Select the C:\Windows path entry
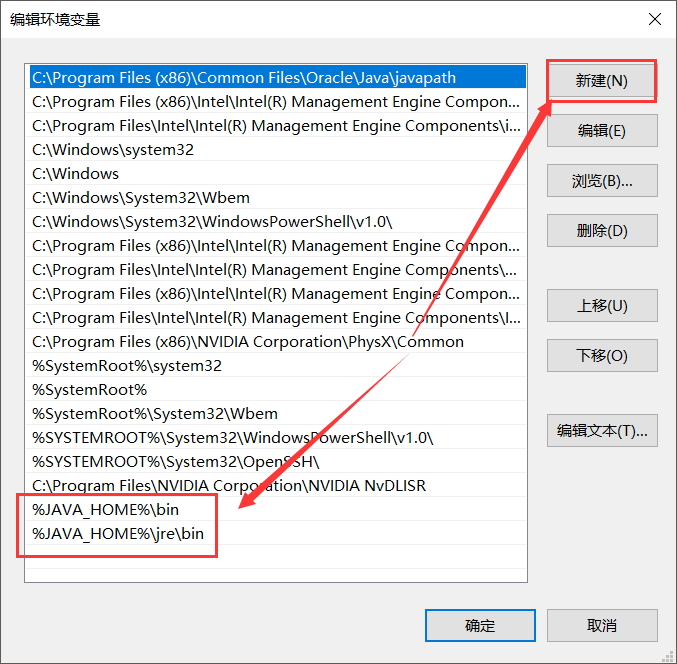 point(76,174)
